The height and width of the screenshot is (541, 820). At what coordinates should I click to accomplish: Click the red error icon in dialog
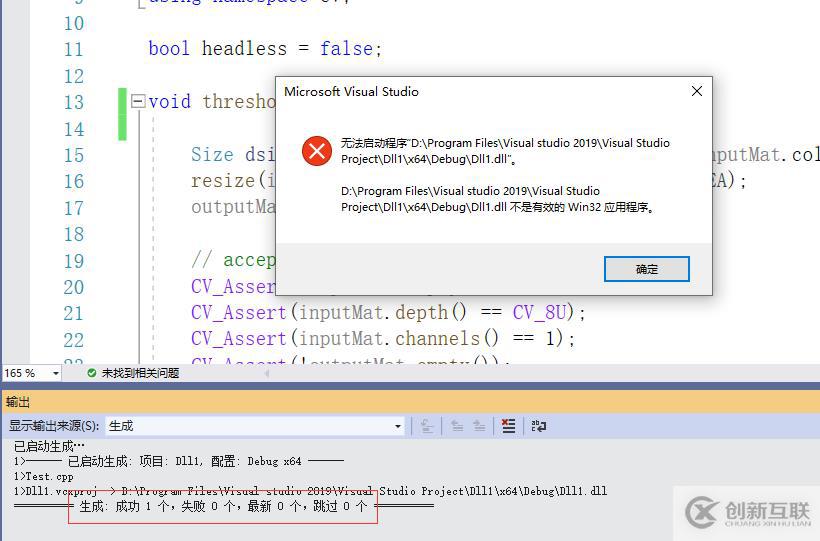[x=316, y=151]
